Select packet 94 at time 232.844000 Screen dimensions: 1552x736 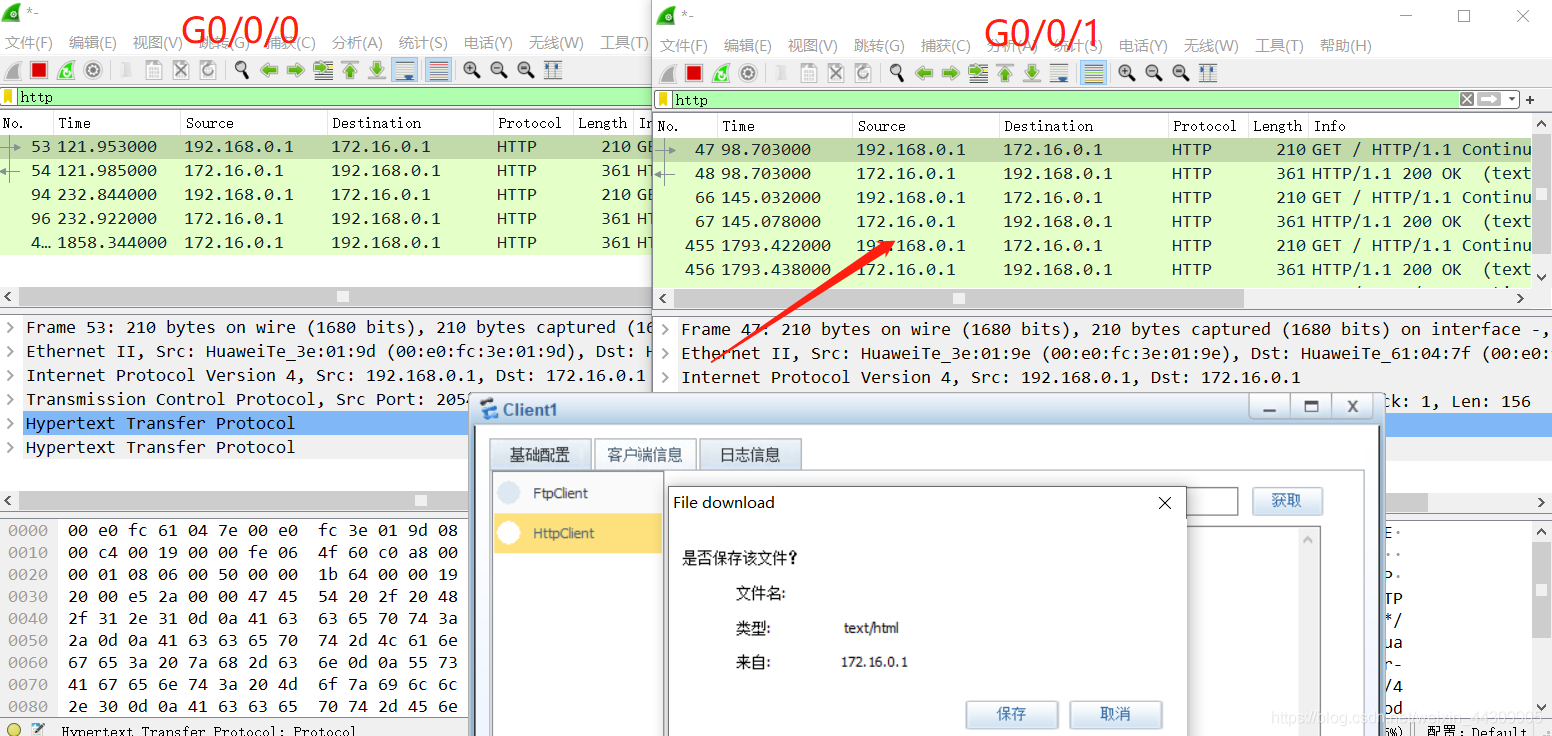(325, 195)
